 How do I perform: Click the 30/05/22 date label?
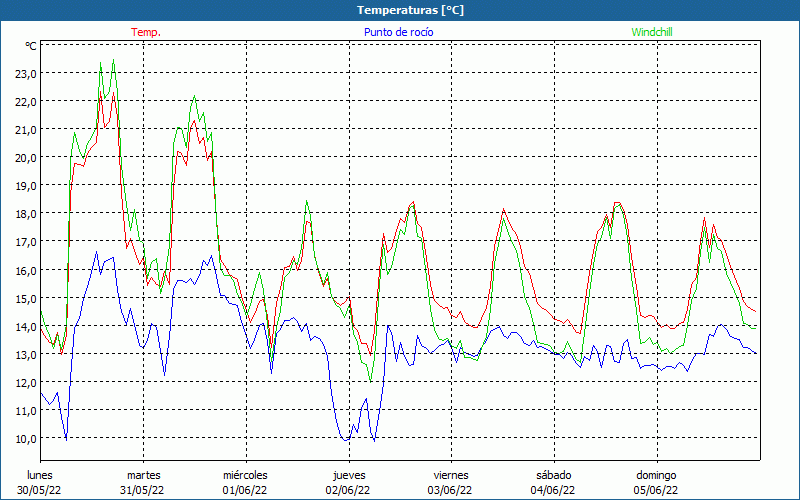pyautogui.click(x=39, y=490)
